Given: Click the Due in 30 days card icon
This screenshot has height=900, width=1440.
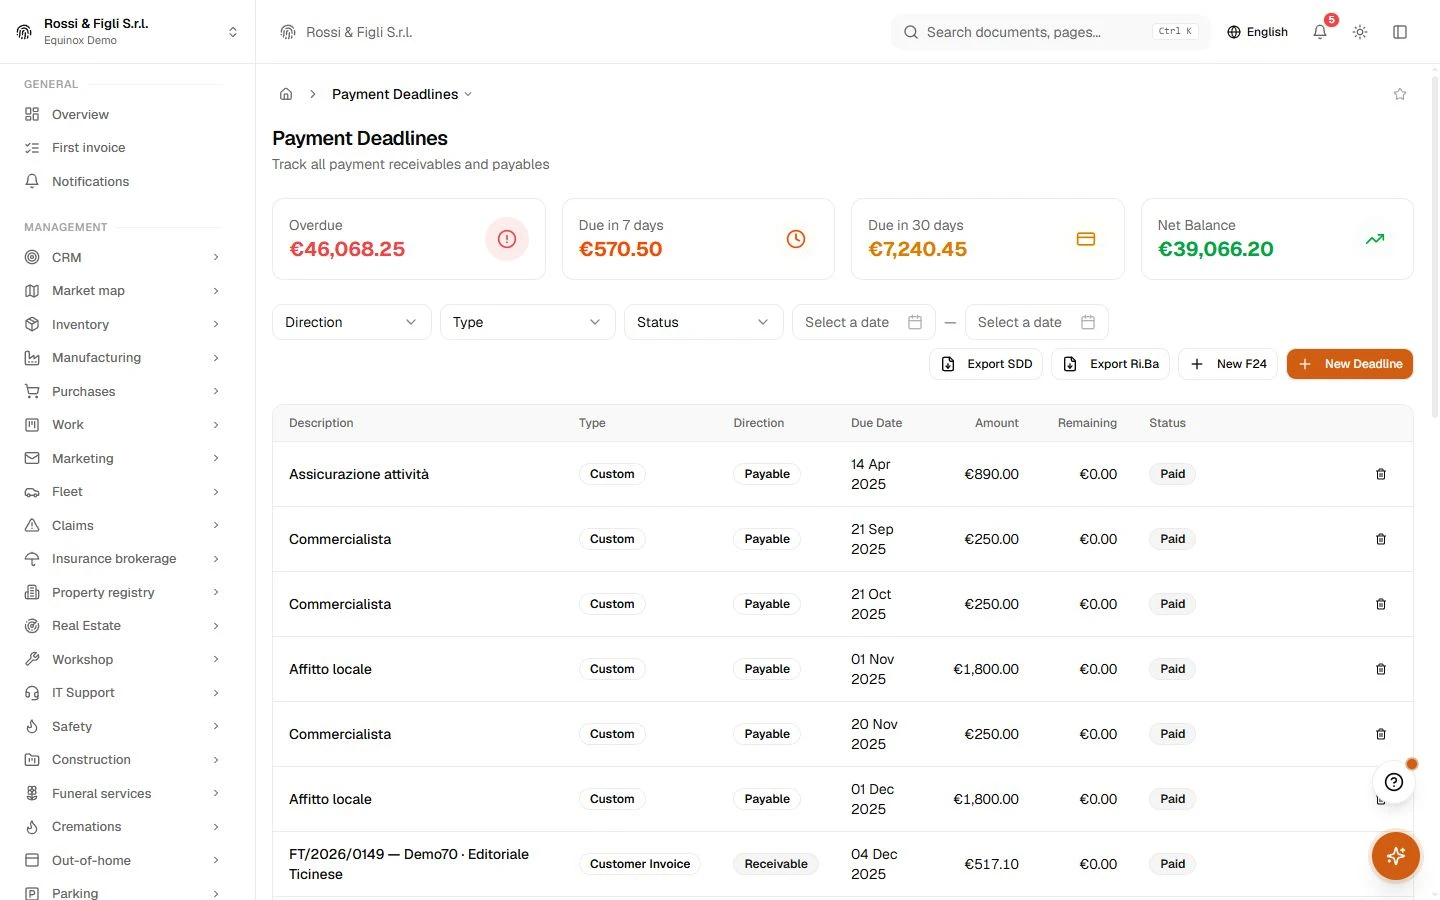Looking at the screenshot, I should click(x=1086, y=239).
